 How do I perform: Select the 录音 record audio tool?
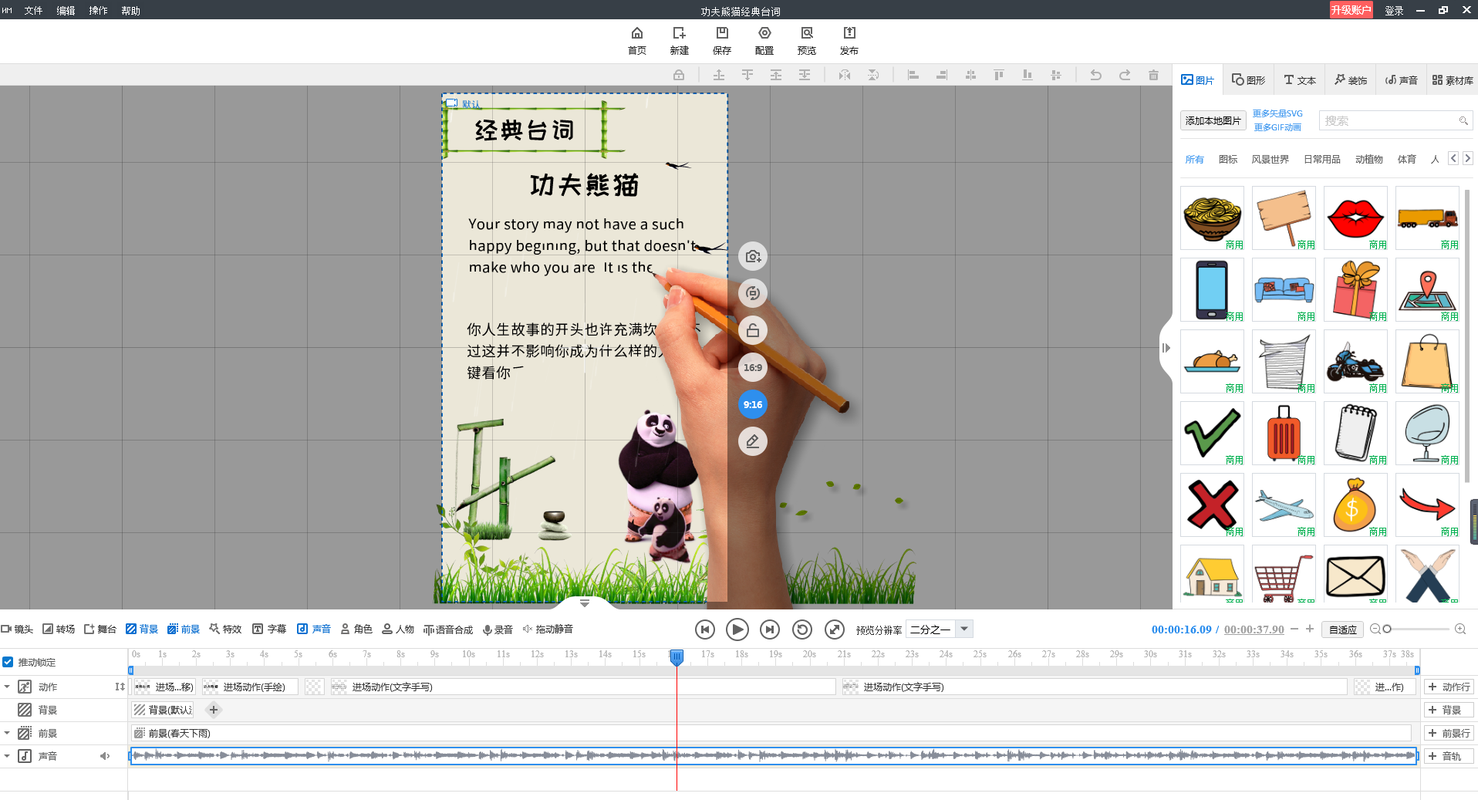click(x=498, y=629)
